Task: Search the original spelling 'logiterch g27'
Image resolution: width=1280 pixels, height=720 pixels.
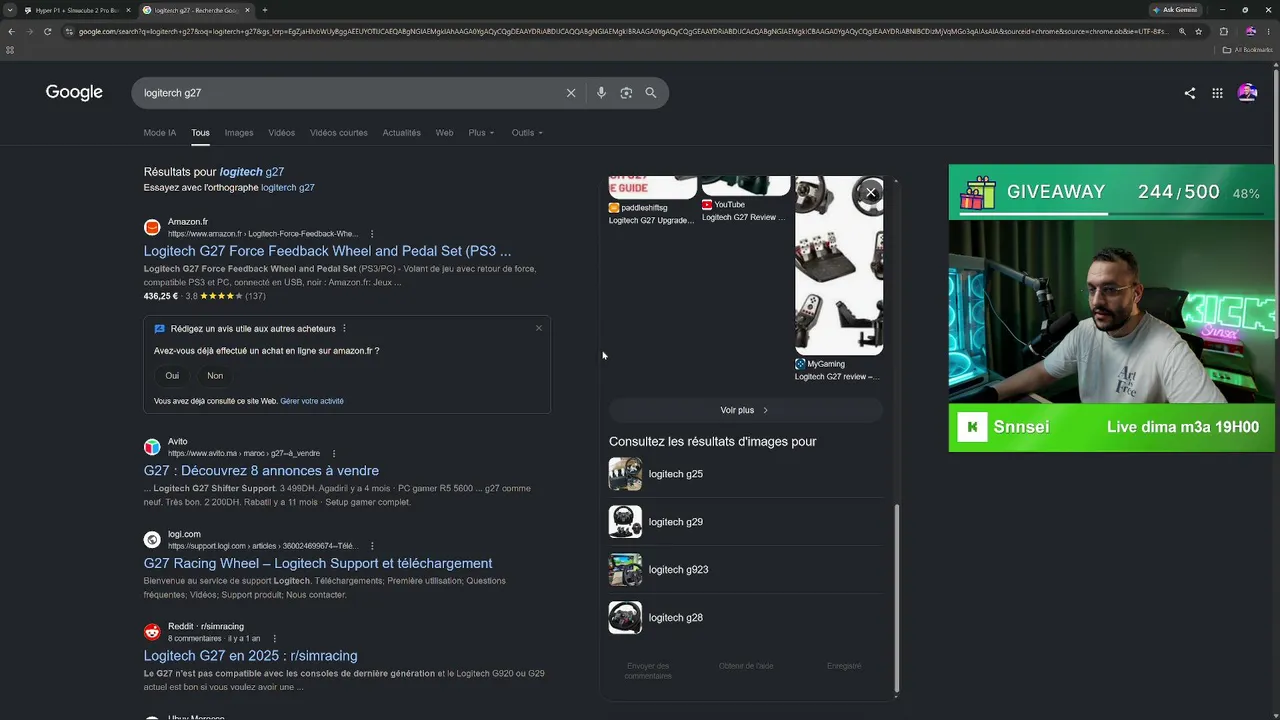Action: pos(288,188)
